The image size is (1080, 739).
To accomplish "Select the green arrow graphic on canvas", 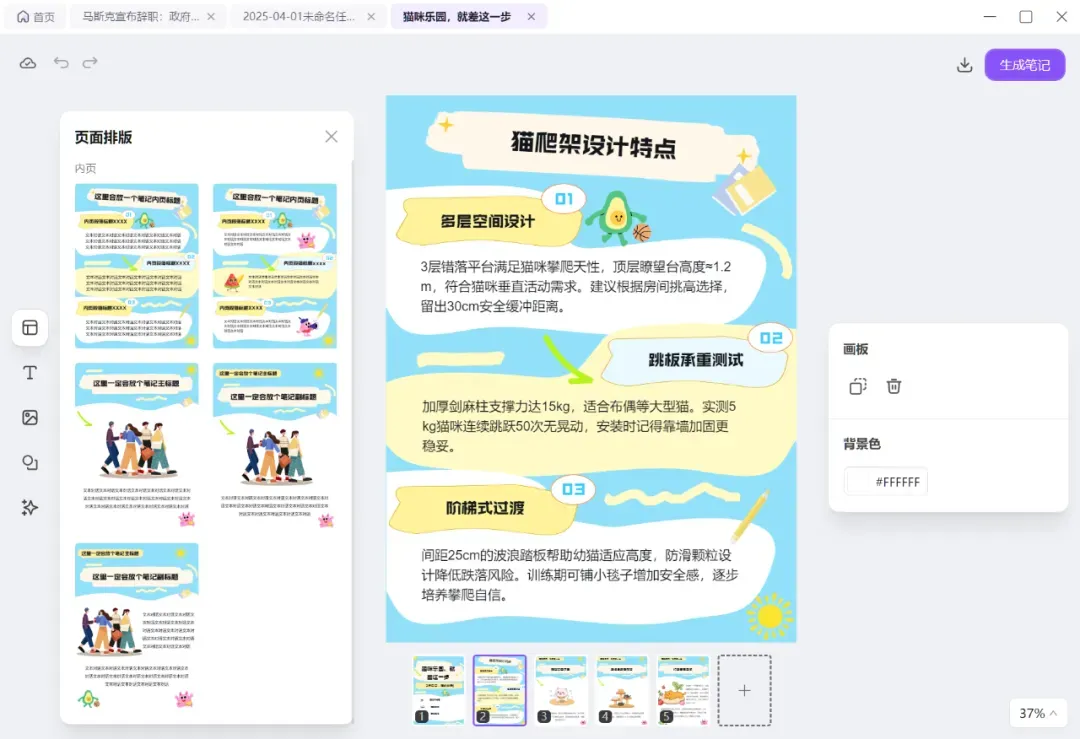I will tap(568, 359).
